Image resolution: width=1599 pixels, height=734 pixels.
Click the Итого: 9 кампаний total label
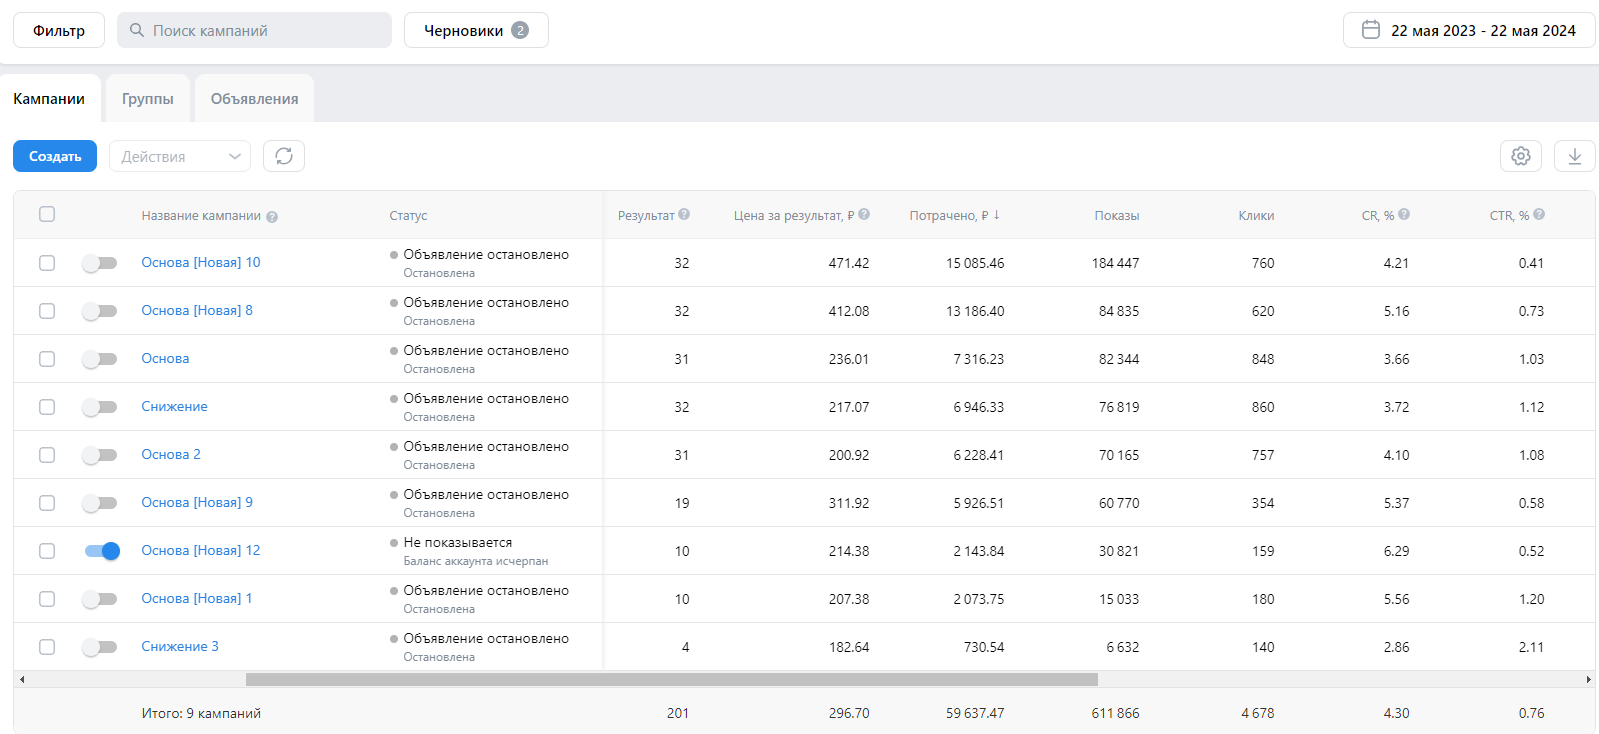pyautogui.click(x=201, y=713)
